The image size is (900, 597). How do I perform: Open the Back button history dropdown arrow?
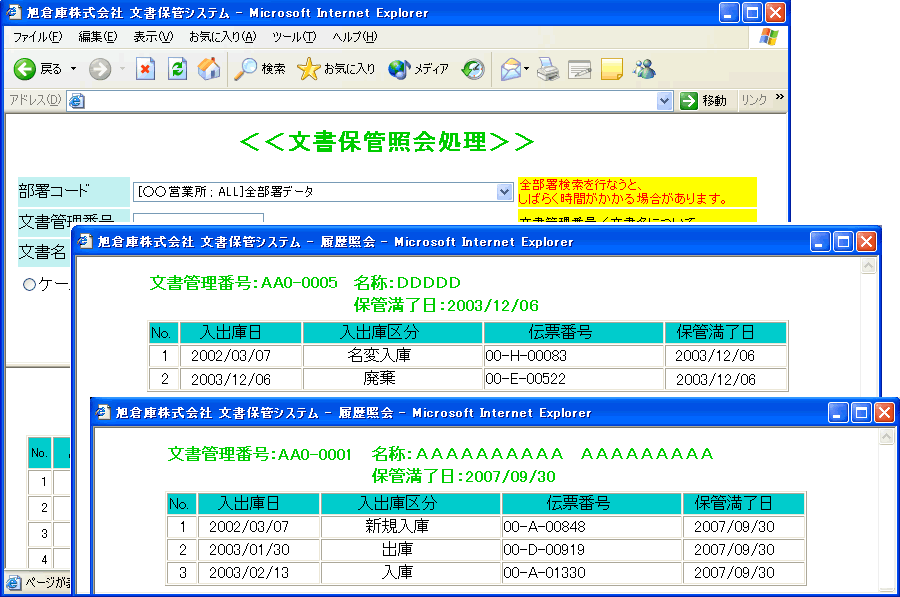click(73, 69)
